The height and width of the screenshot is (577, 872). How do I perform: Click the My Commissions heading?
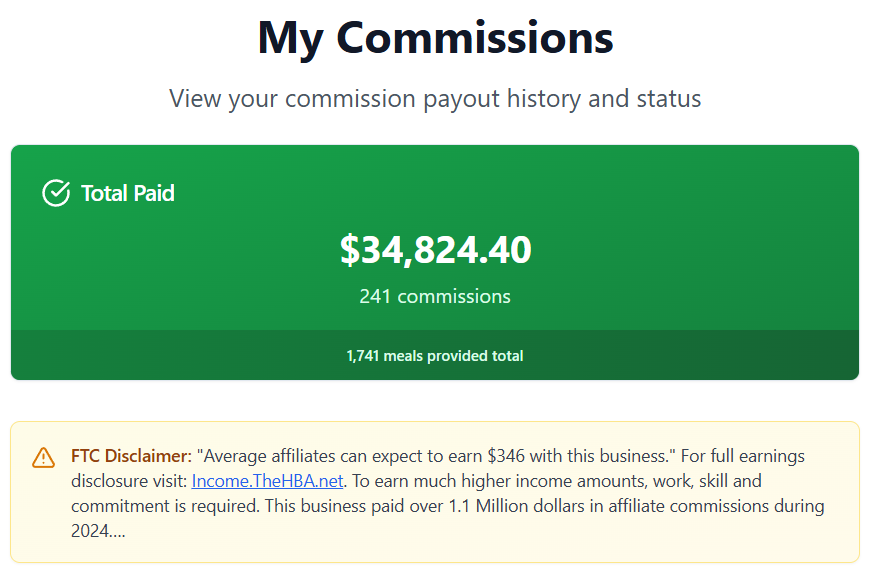pos(435,39)
